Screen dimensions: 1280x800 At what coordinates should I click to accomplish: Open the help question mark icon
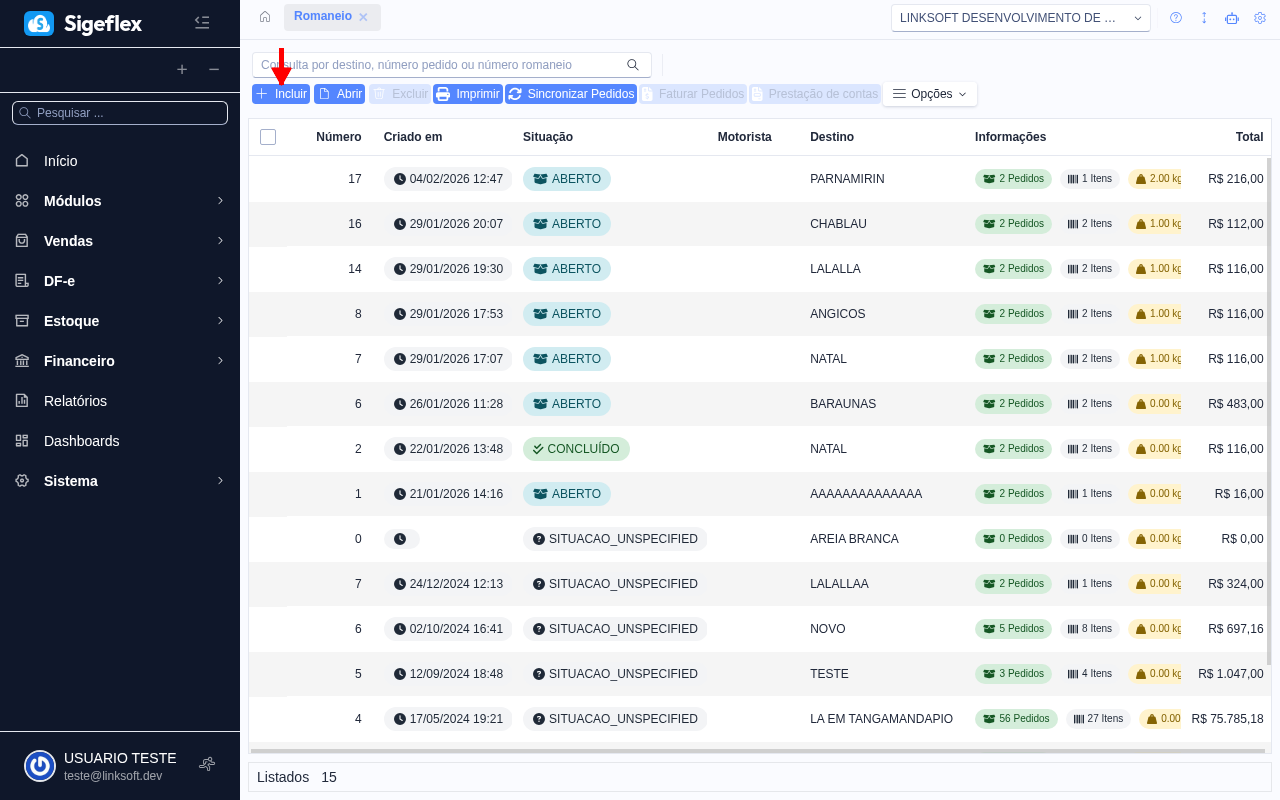pos(1176,18)
